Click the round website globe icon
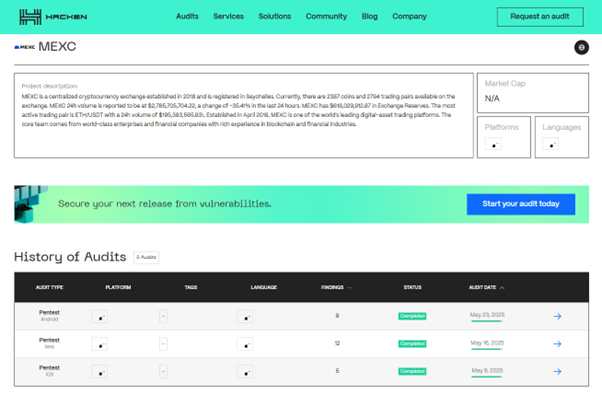602x395 pixels. (x=581, y=47)
